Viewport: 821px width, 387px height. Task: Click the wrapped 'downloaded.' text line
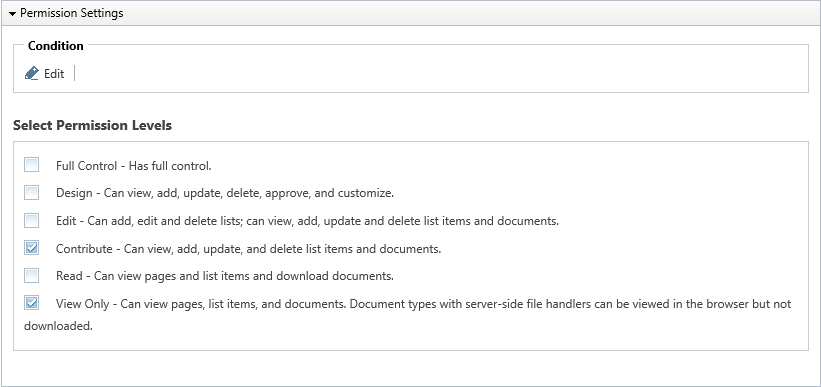tap(58, 326)
